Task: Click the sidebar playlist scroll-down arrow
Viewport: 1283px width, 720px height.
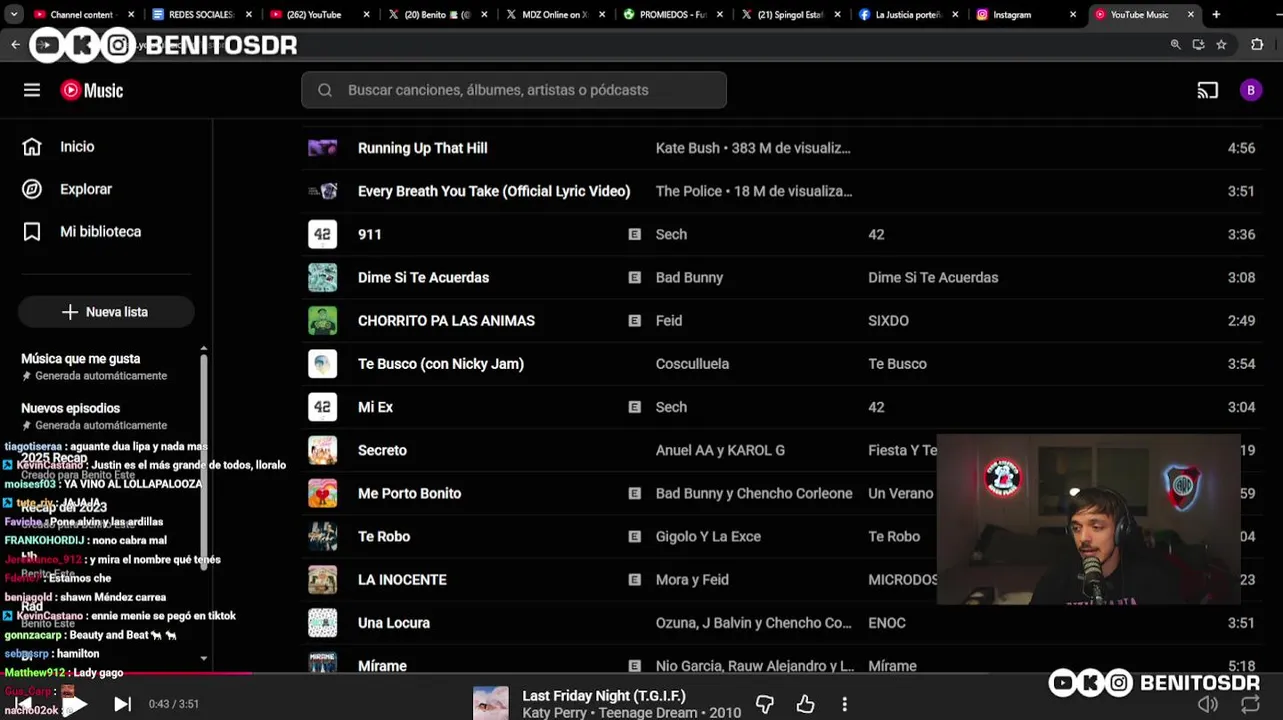Action: (204, 658)
